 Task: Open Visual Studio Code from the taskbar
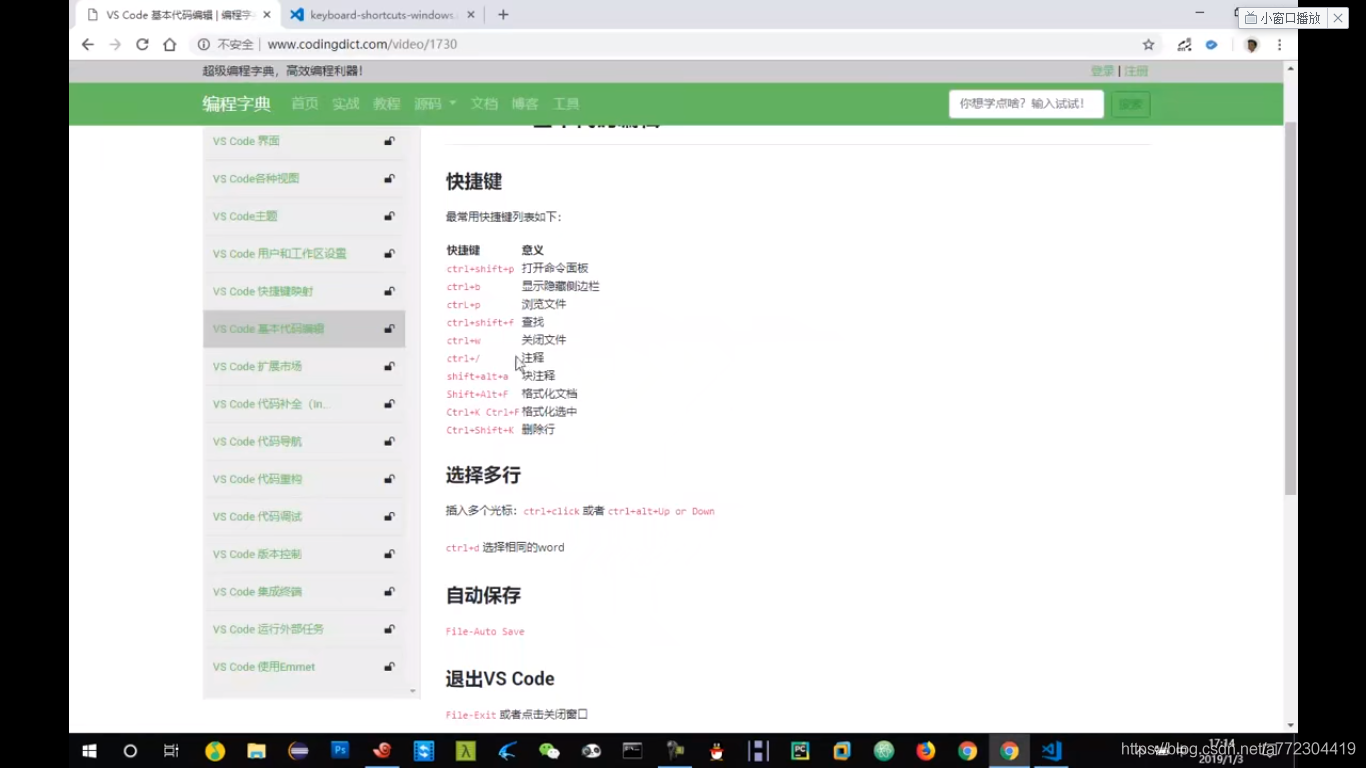point(1051,750)
